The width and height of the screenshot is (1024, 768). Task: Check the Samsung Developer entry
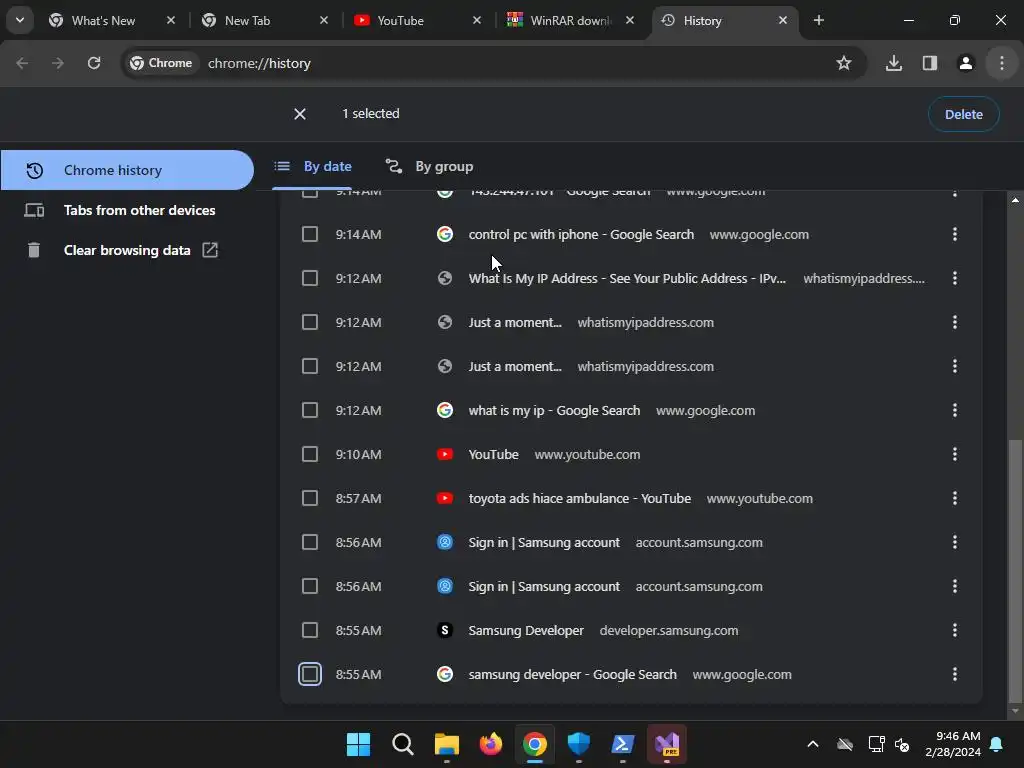click(x=310, y=630)
